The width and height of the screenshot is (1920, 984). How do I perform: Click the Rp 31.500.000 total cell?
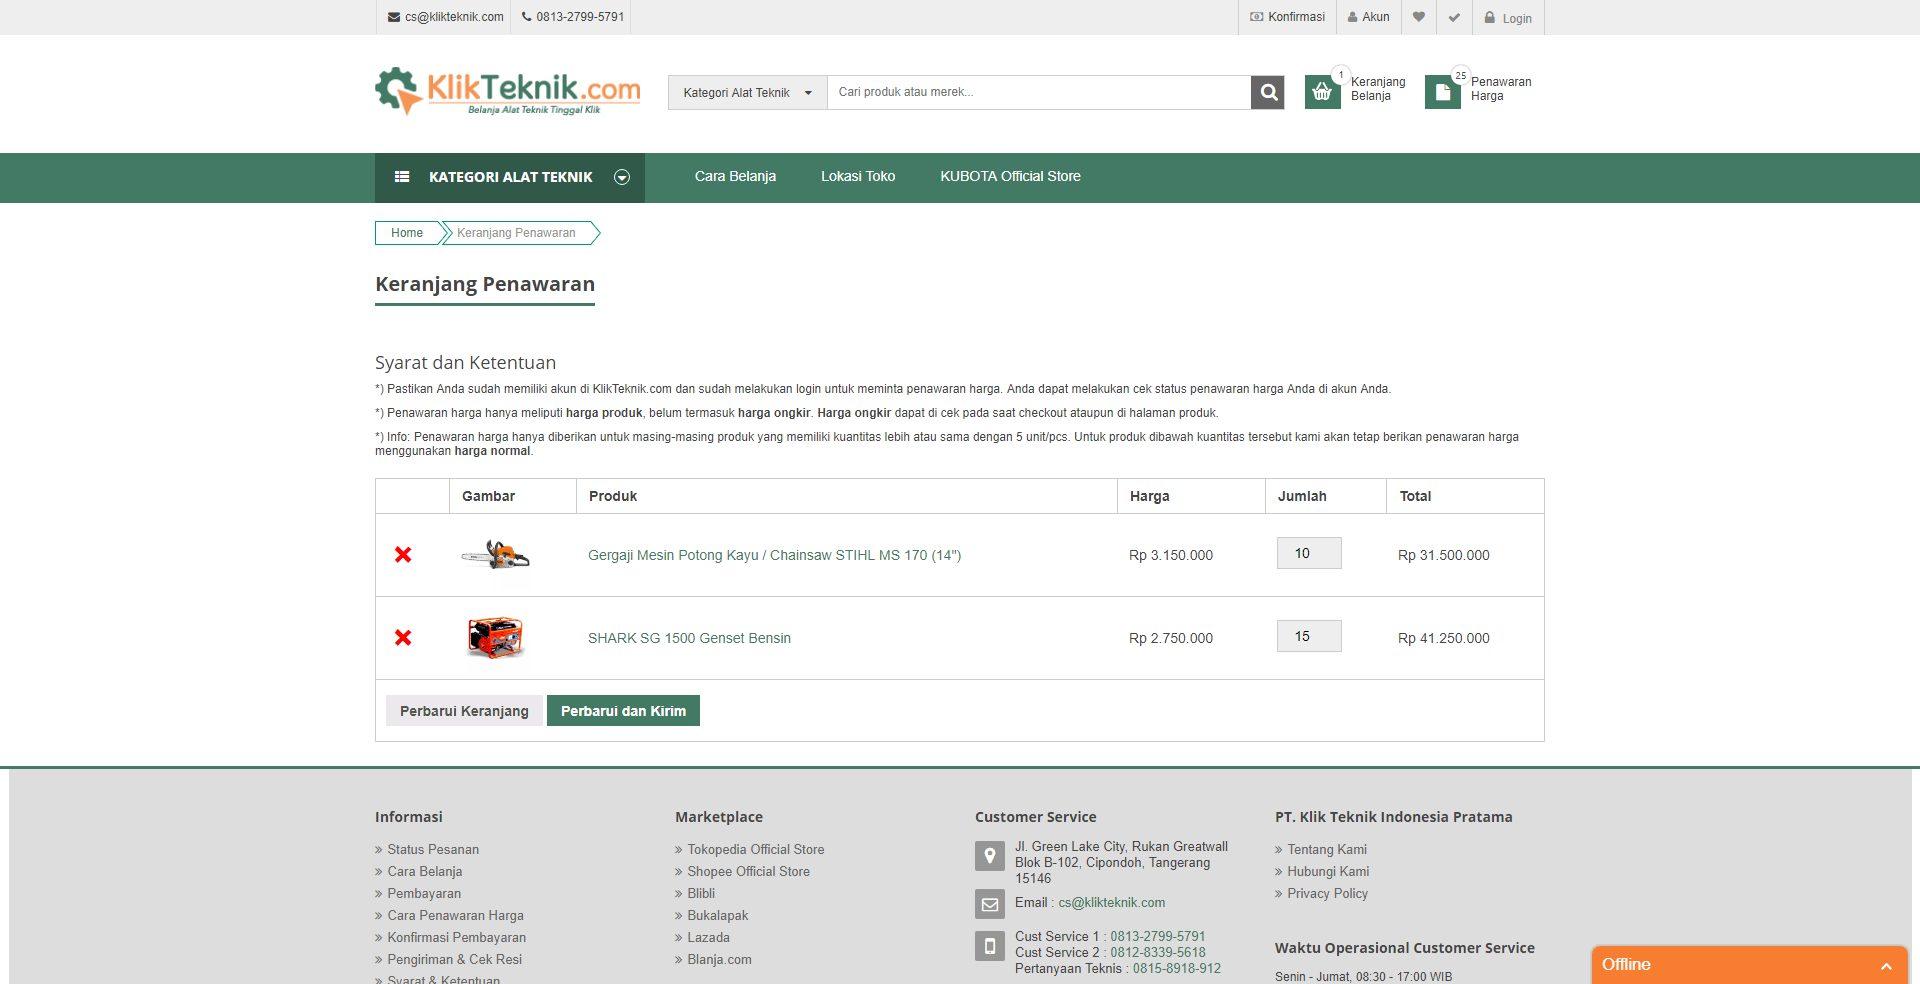1443,555
